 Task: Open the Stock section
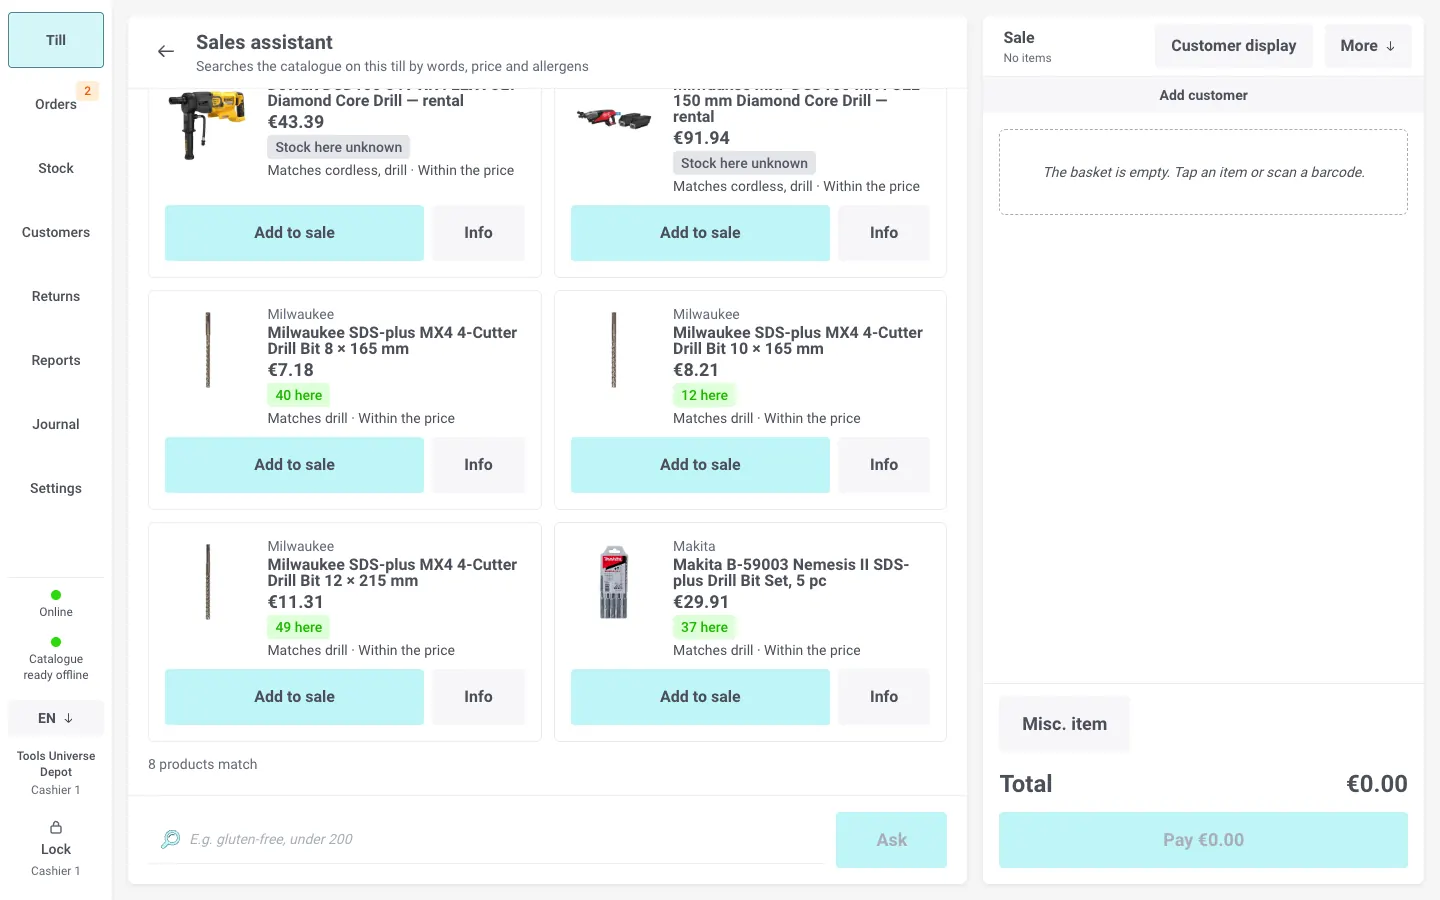(56, 168)
